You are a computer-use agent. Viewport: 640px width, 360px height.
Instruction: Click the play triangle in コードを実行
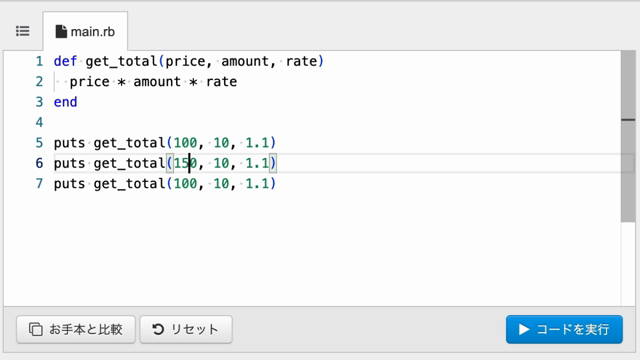[524, 329]
